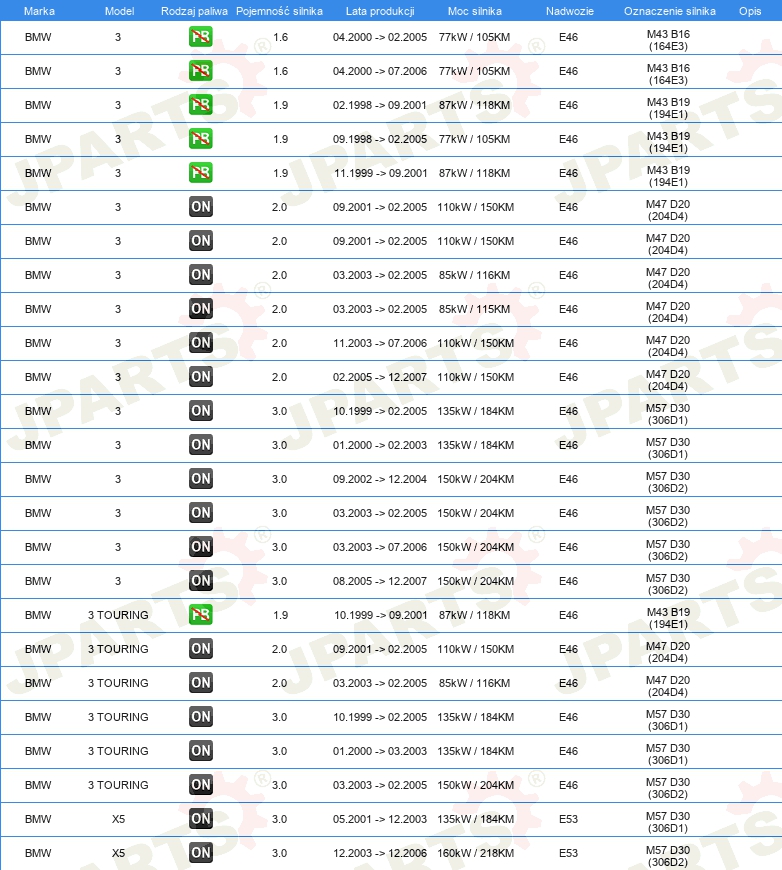This screenshot has height=870, width=782.
Task: Click the date range 09.1998 -> 02.2005
Action: 380,139
